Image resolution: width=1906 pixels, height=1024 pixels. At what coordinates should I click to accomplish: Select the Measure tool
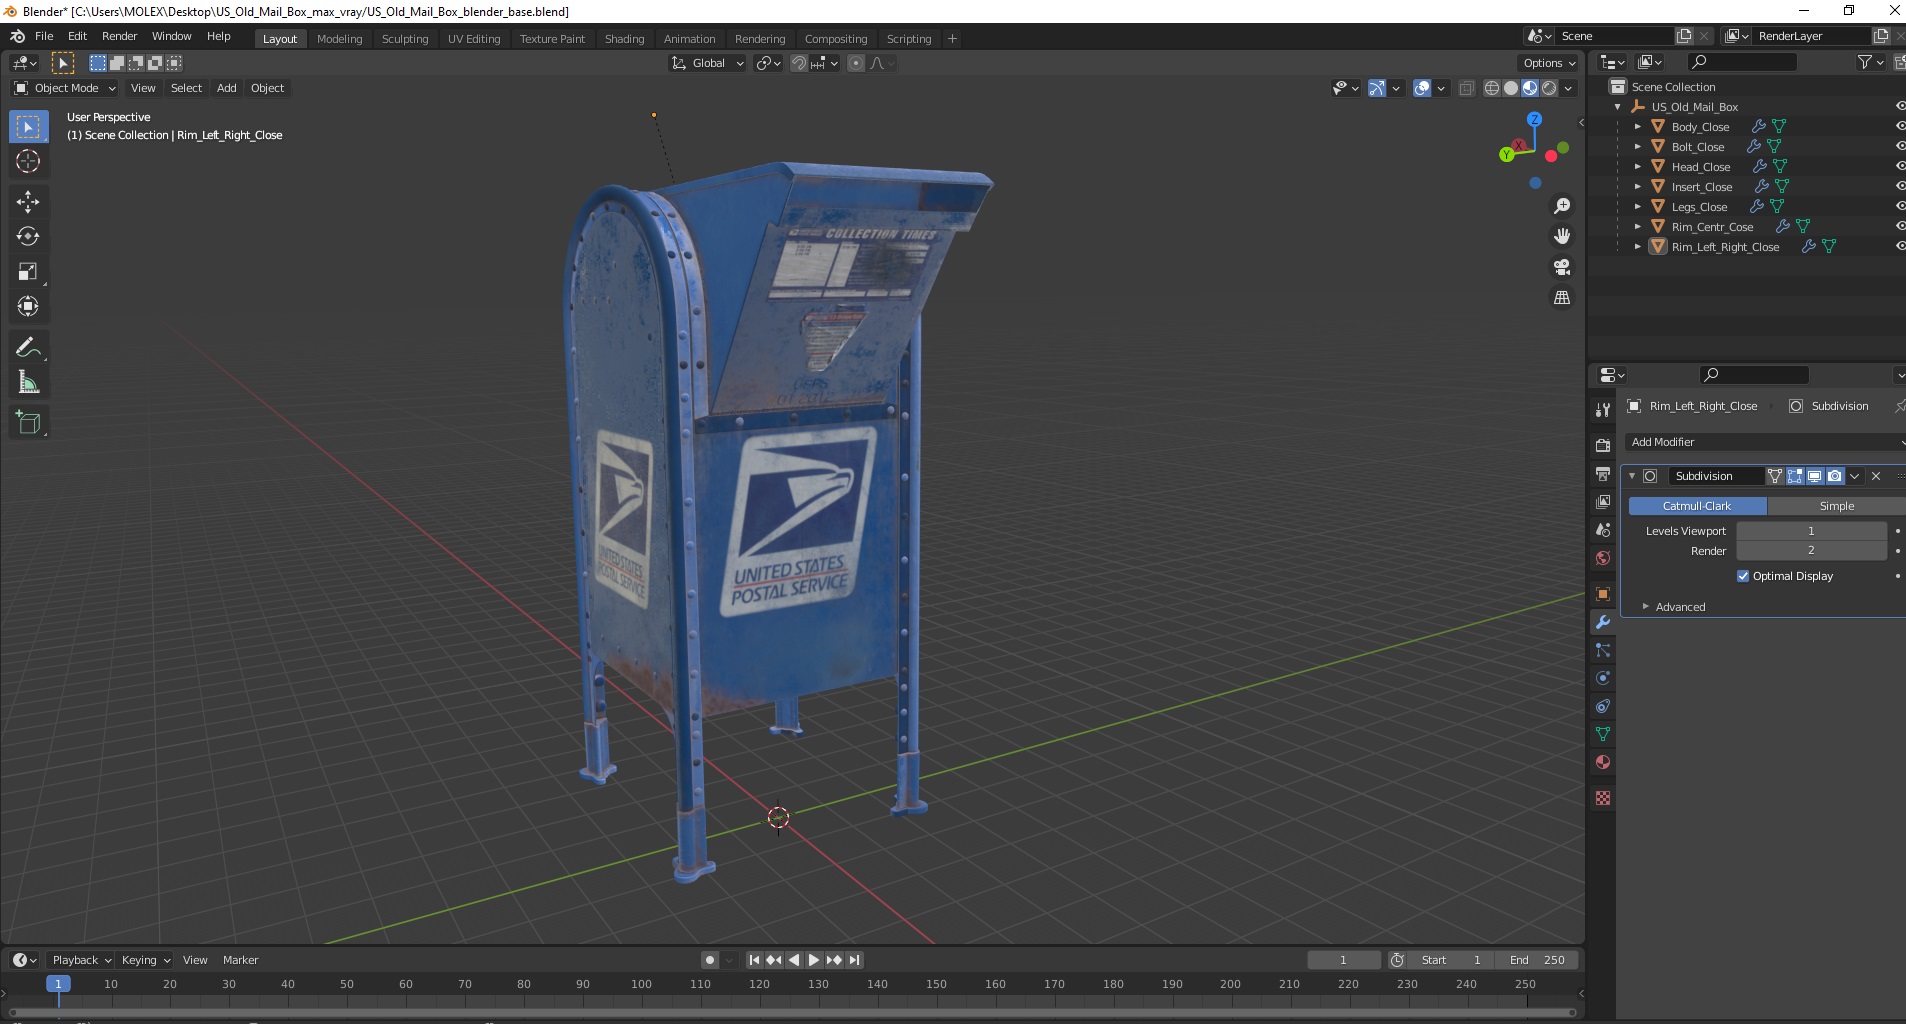(28, 382)
